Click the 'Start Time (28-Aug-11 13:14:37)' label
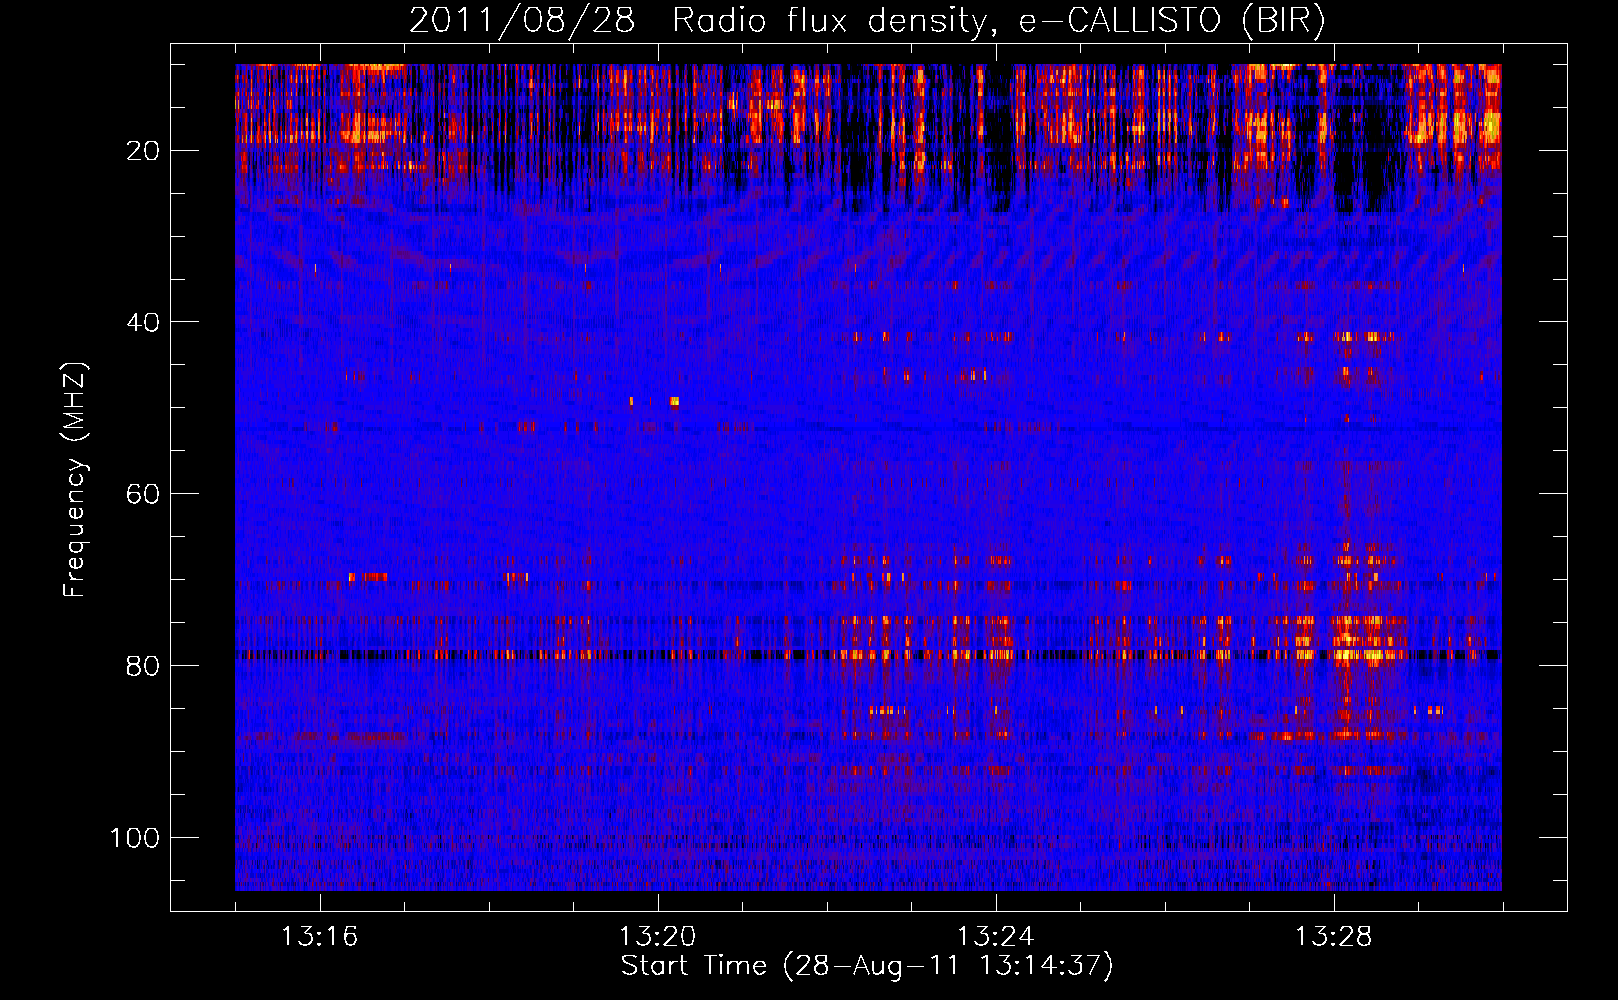 click(x=867, y=966)
